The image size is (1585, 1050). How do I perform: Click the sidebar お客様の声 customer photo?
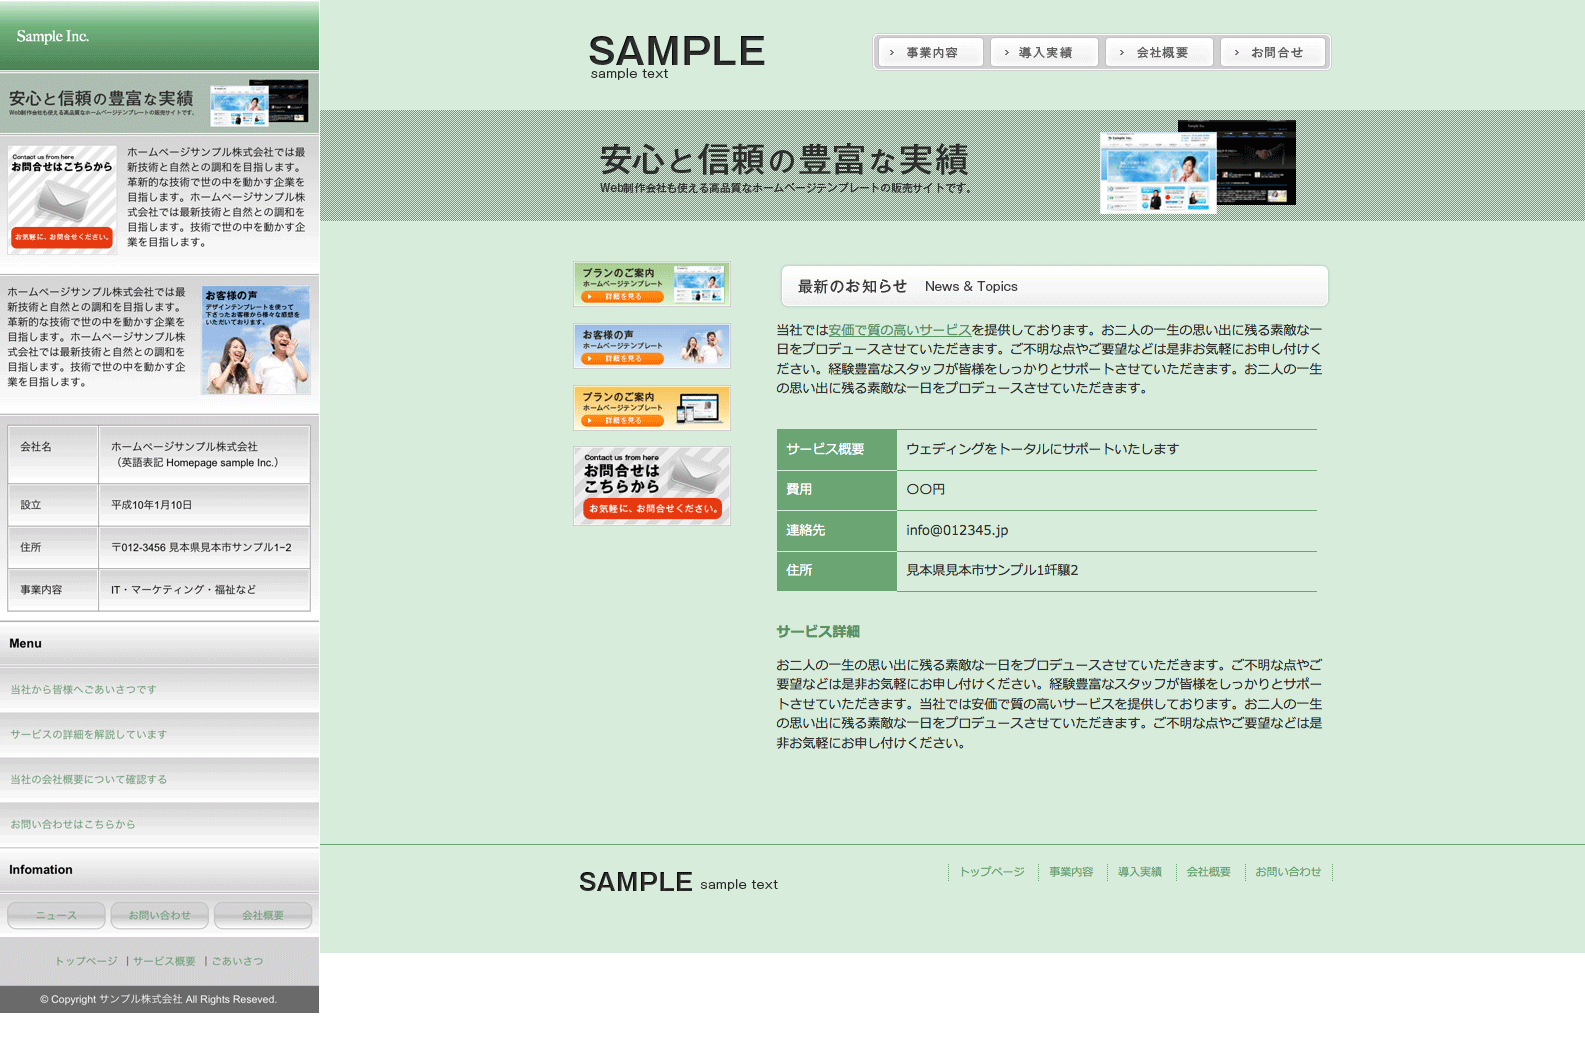tap(255, 340)
